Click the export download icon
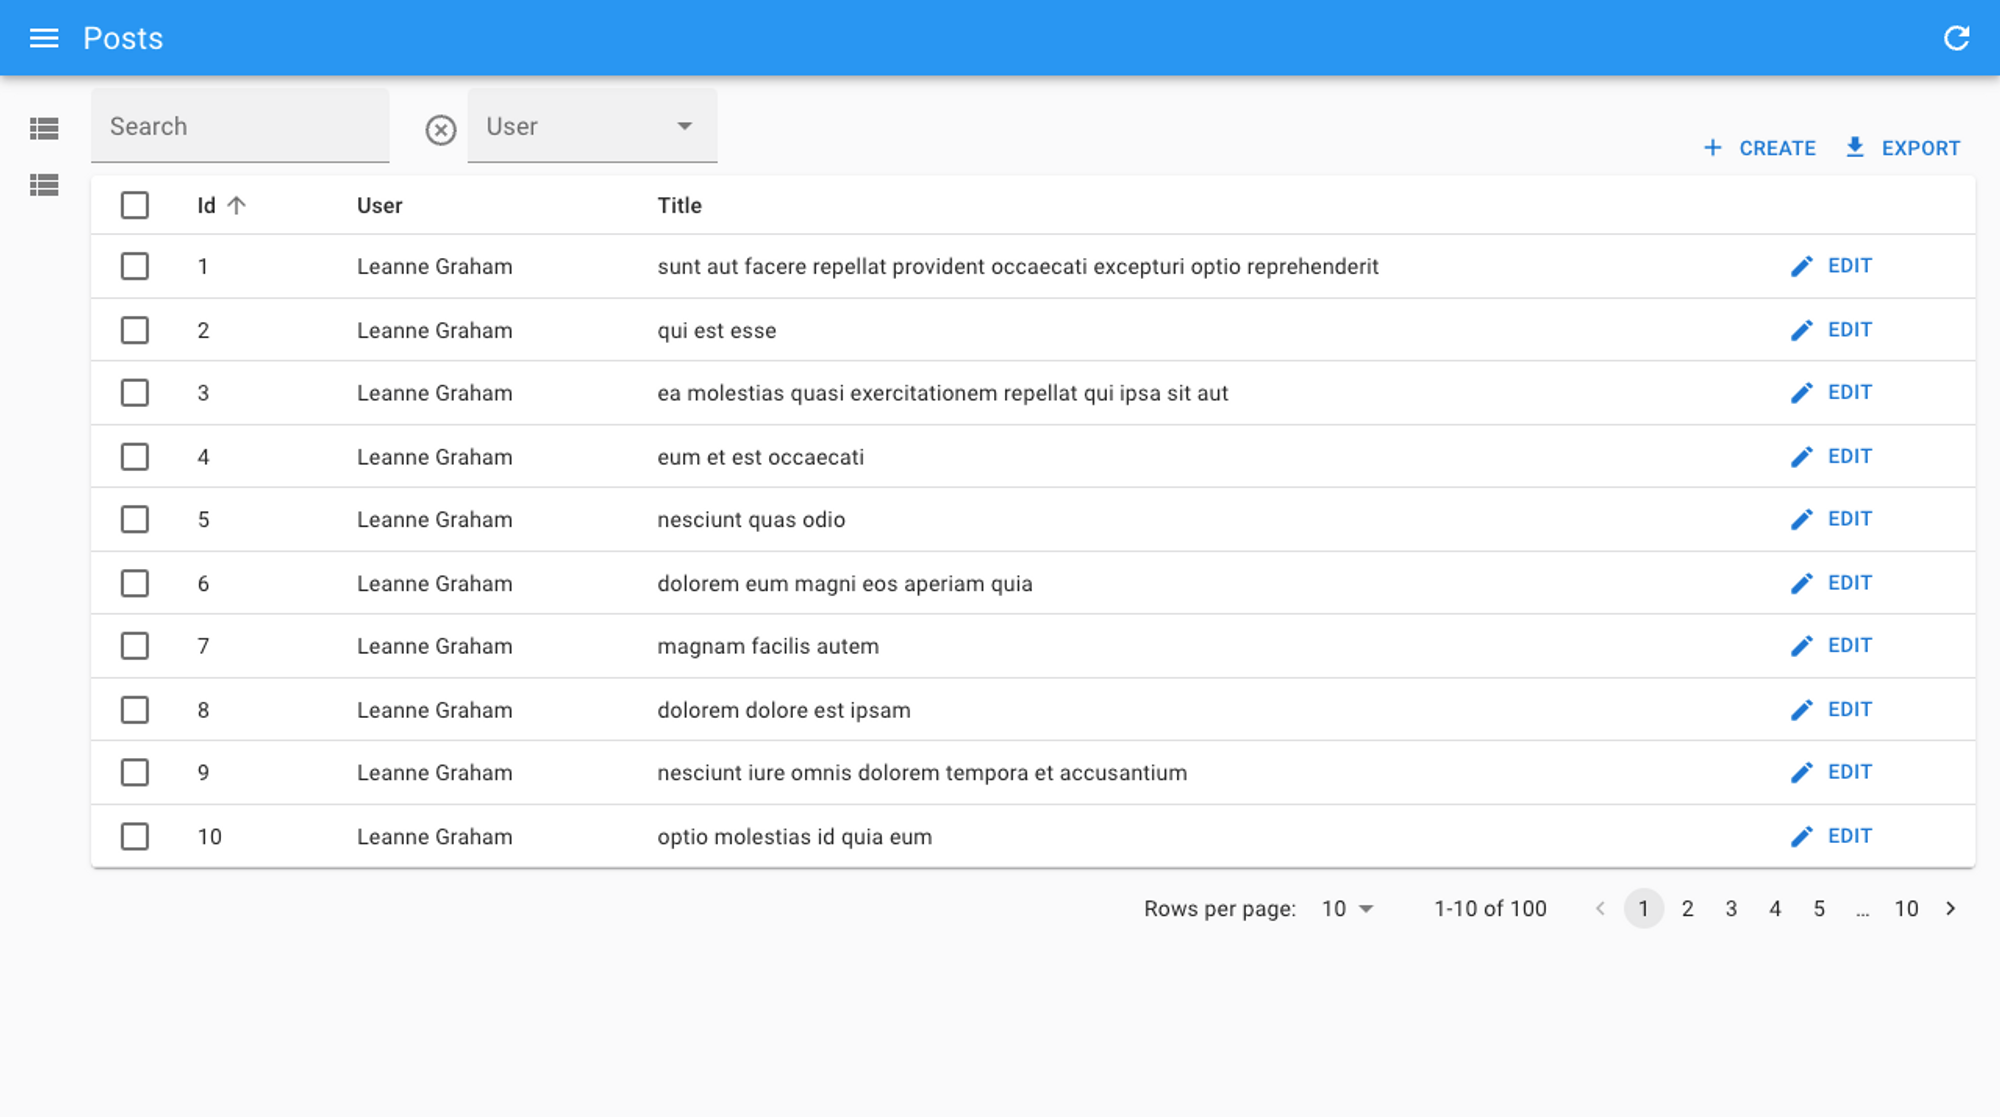The height and width of the screenshot is (1117, 2000). [x=1854, y=147]
